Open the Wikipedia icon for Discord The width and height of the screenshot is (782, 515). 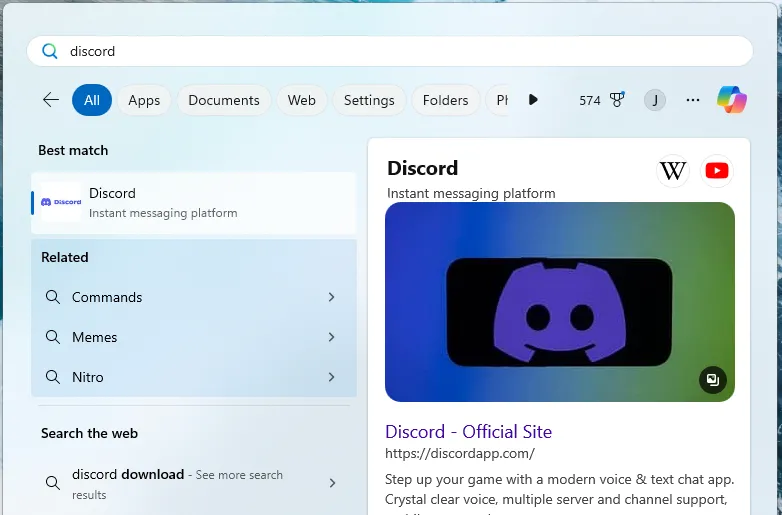click(673, 171)
